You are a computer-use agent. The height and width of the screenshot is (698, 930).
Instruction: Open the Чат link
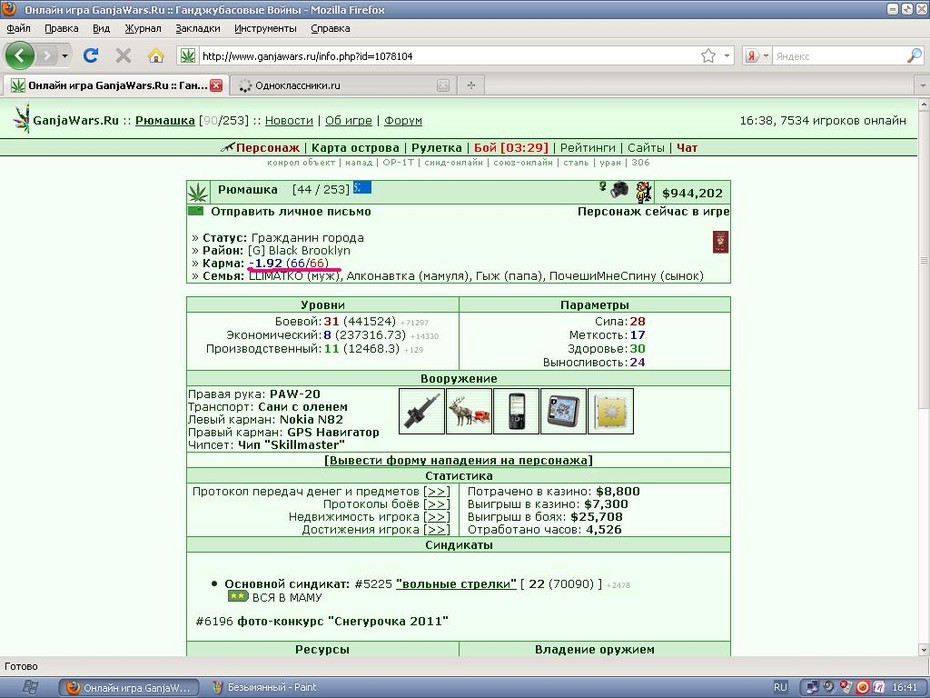click(x=687, y=148)
